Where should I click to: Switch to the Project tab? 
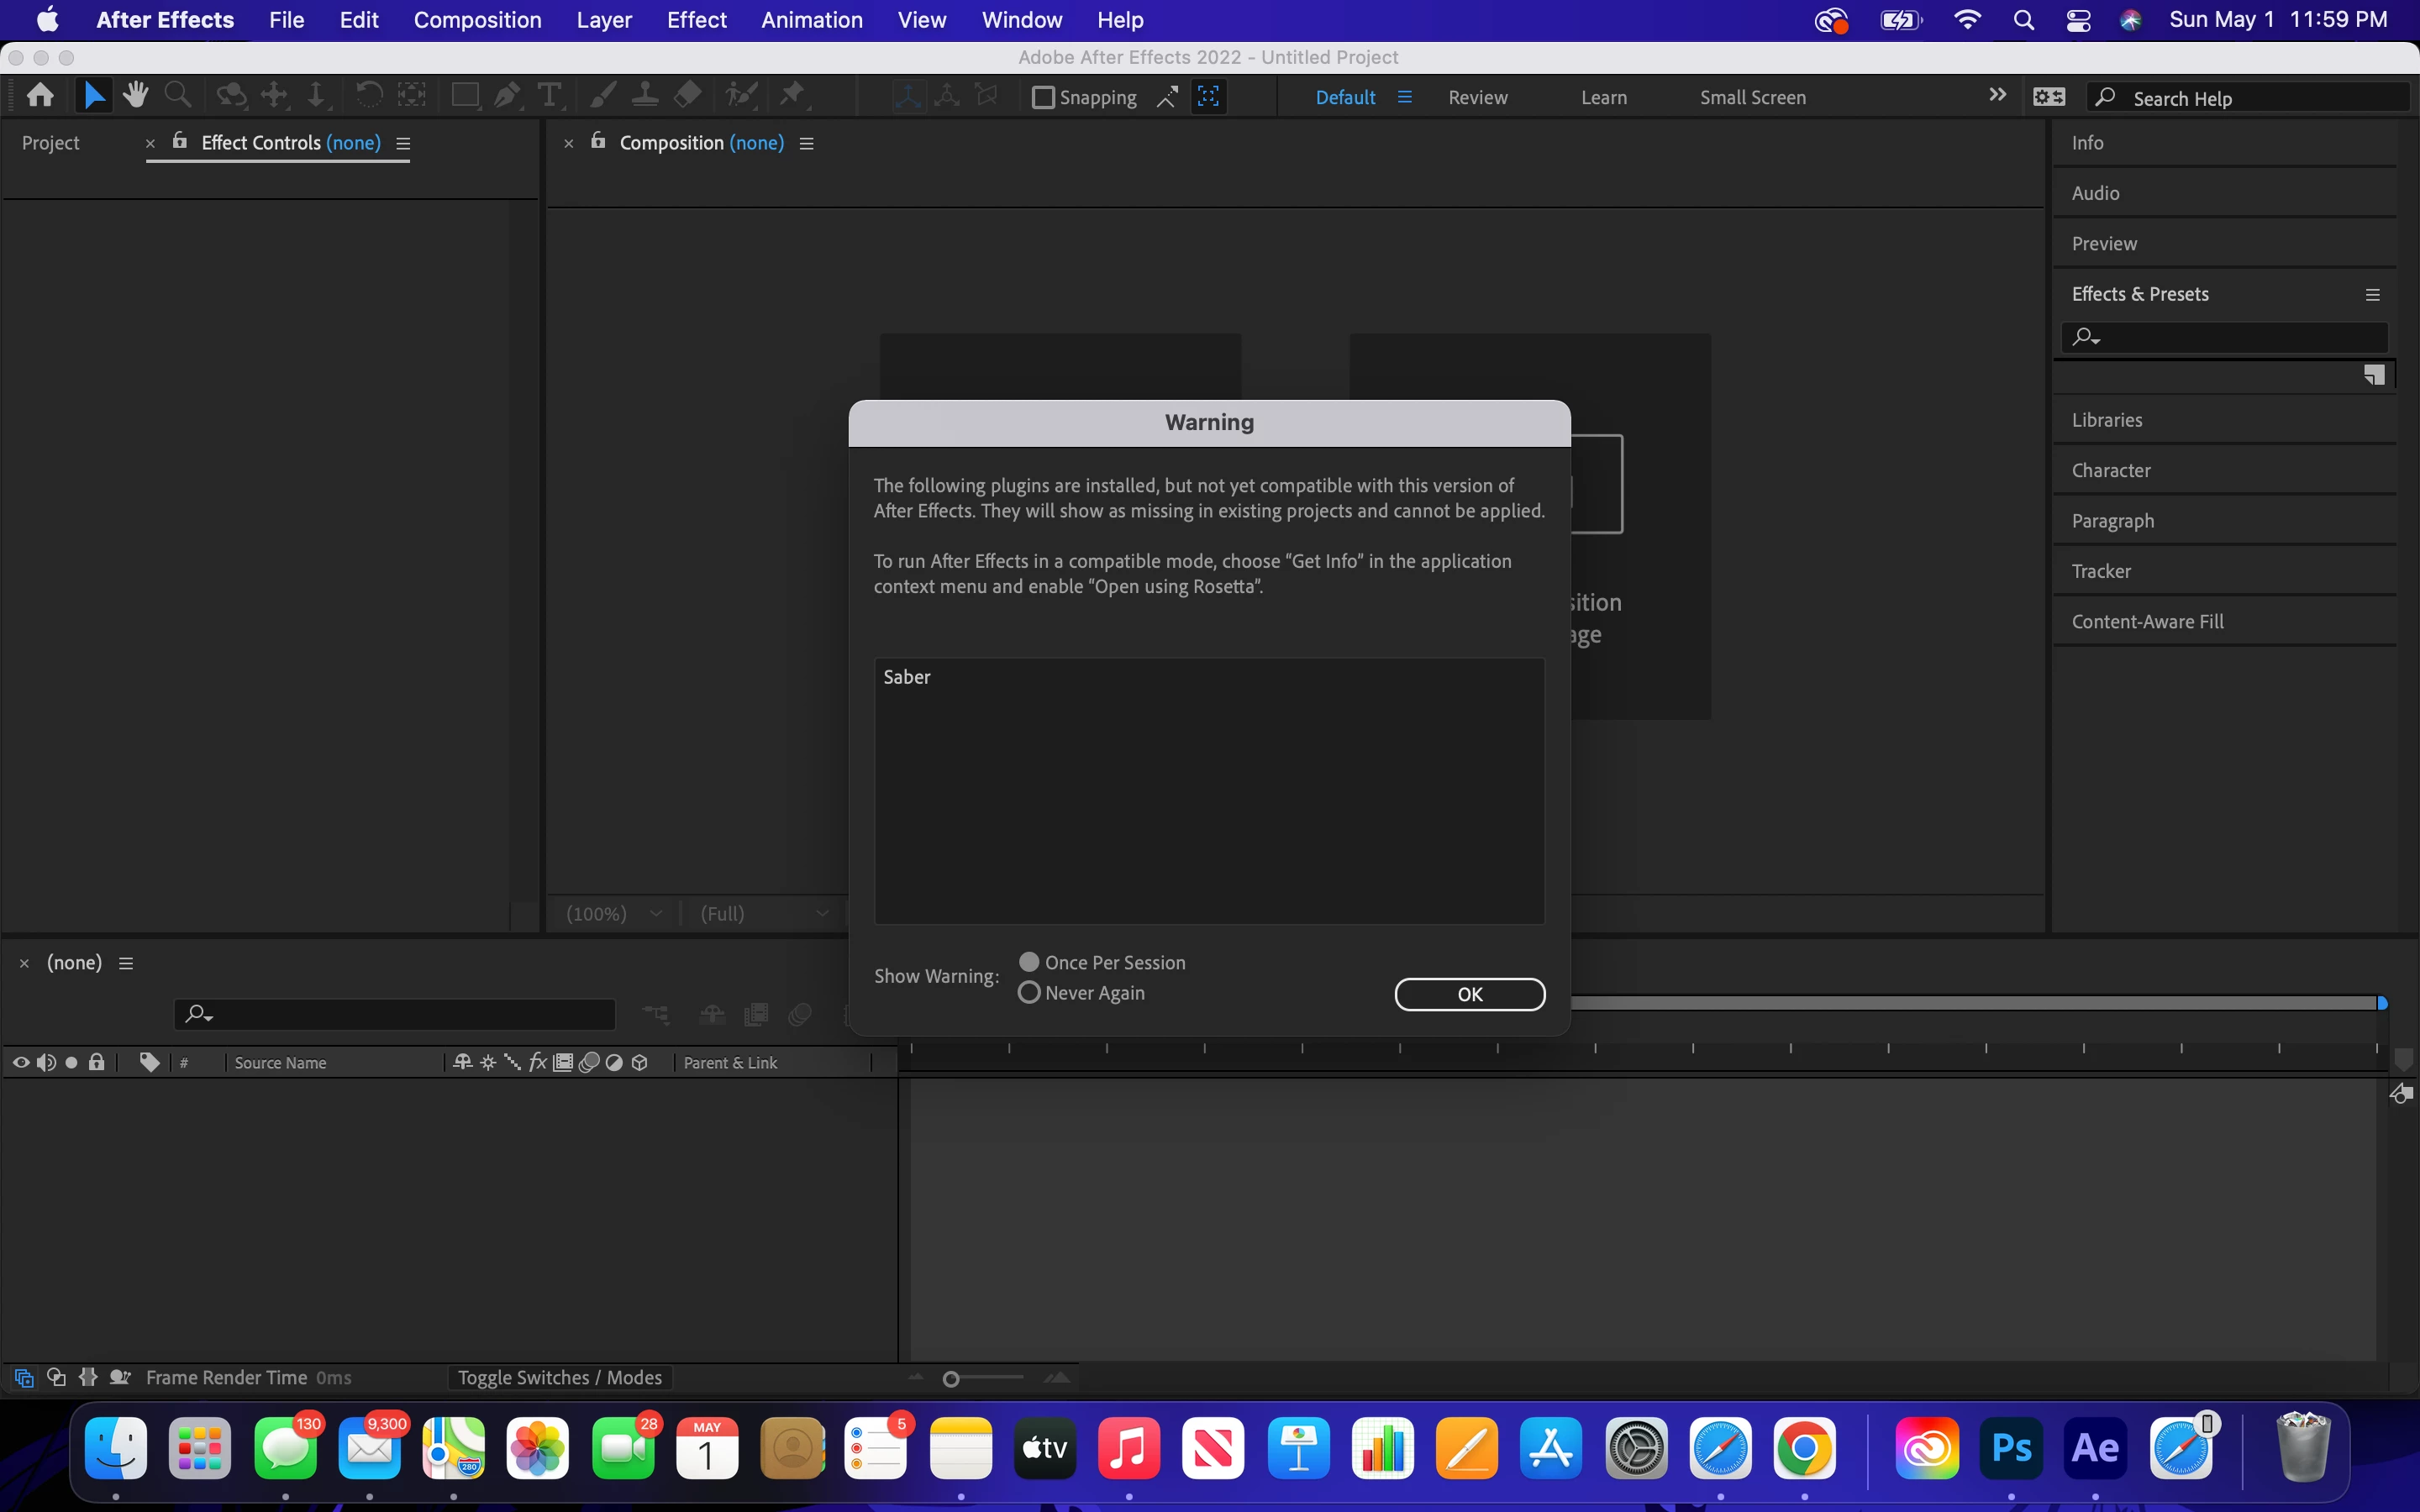click(x=50, y=143)
